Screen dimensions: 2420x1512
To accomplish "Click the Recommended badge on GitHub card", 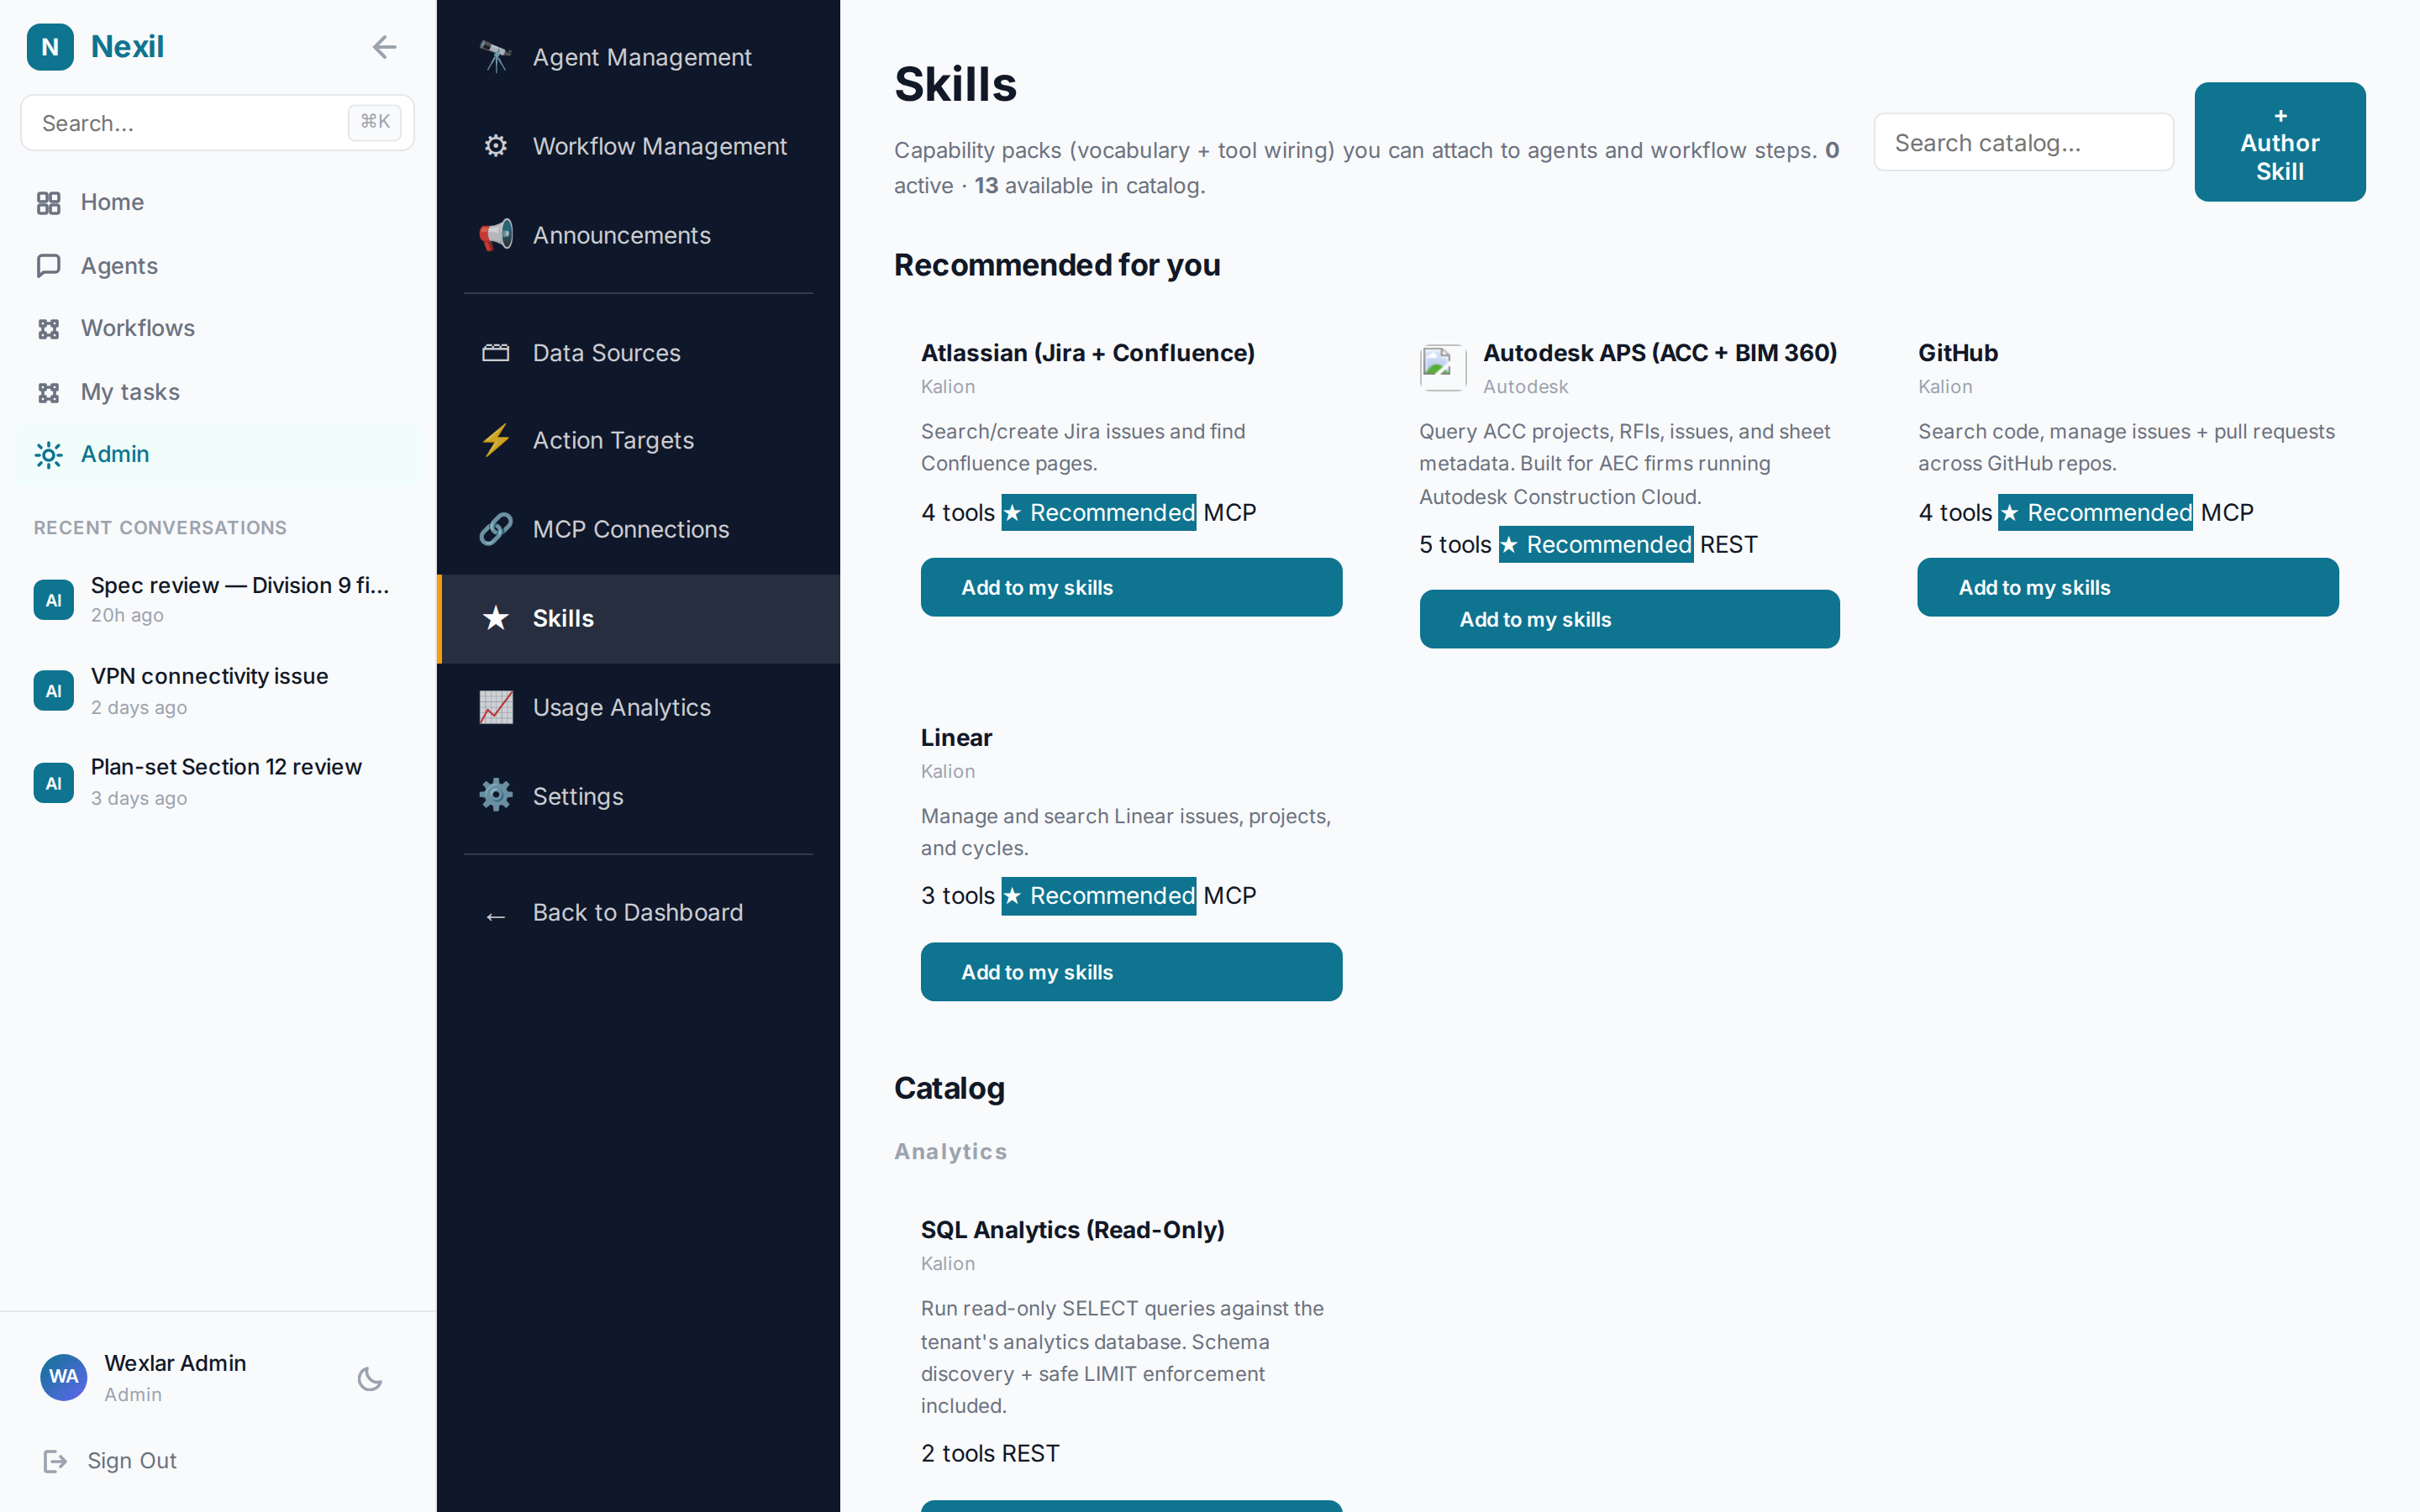I will coord(2095,513).
